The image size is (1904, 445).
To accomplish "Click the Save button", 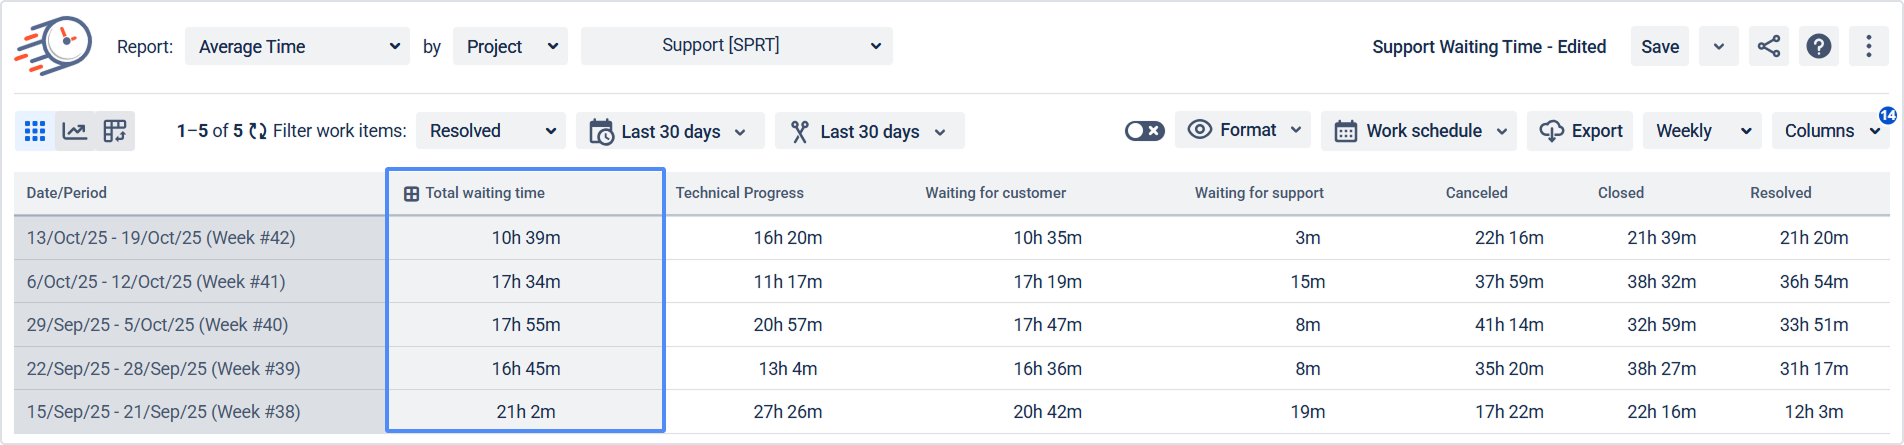I will [x=1660, y=46].
